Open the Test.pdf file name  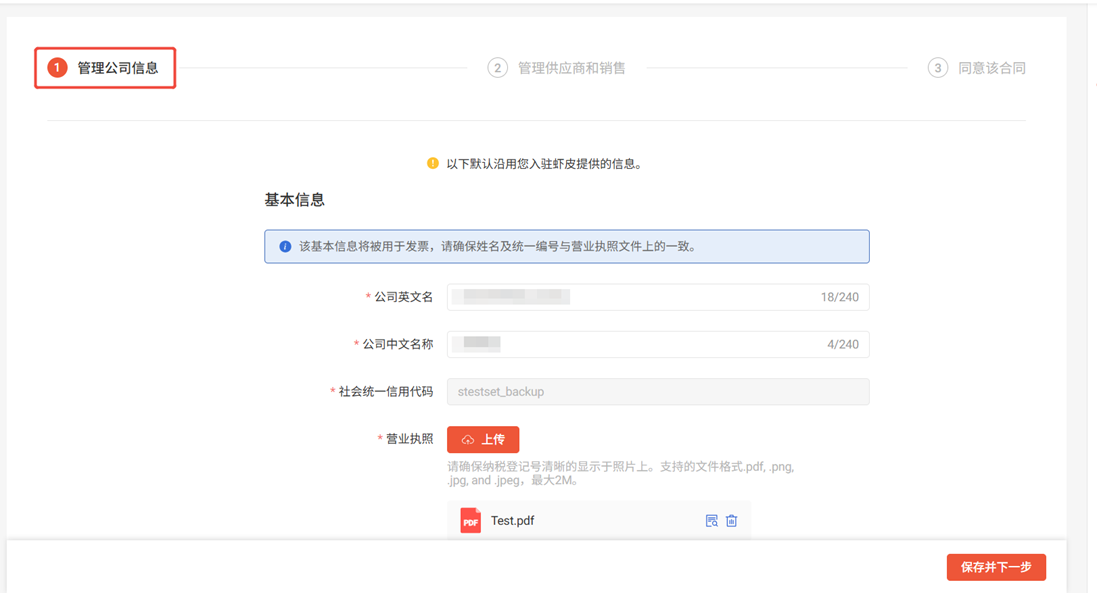point(512,521)
